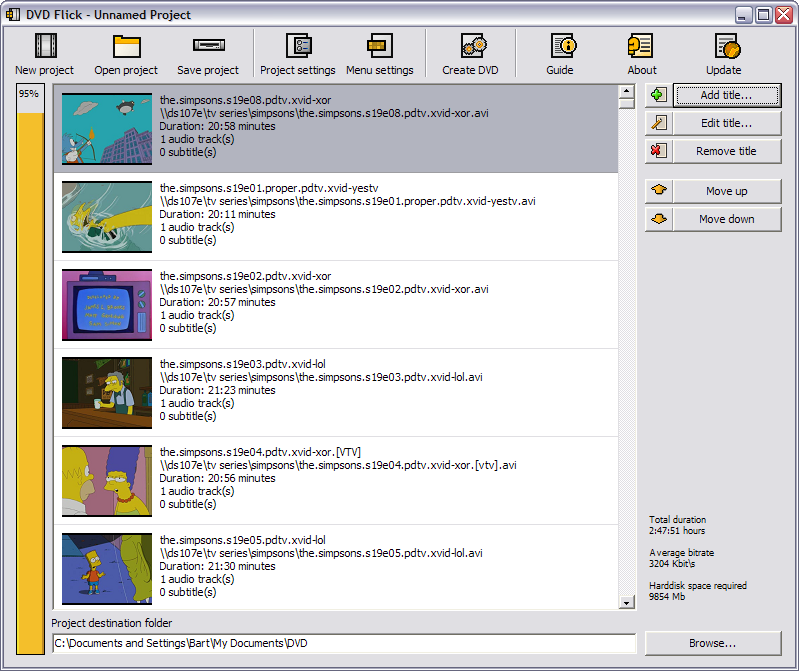Click the DVD Flick title bar app icon
Screen dimensions: 799x671
click(13, 15)
